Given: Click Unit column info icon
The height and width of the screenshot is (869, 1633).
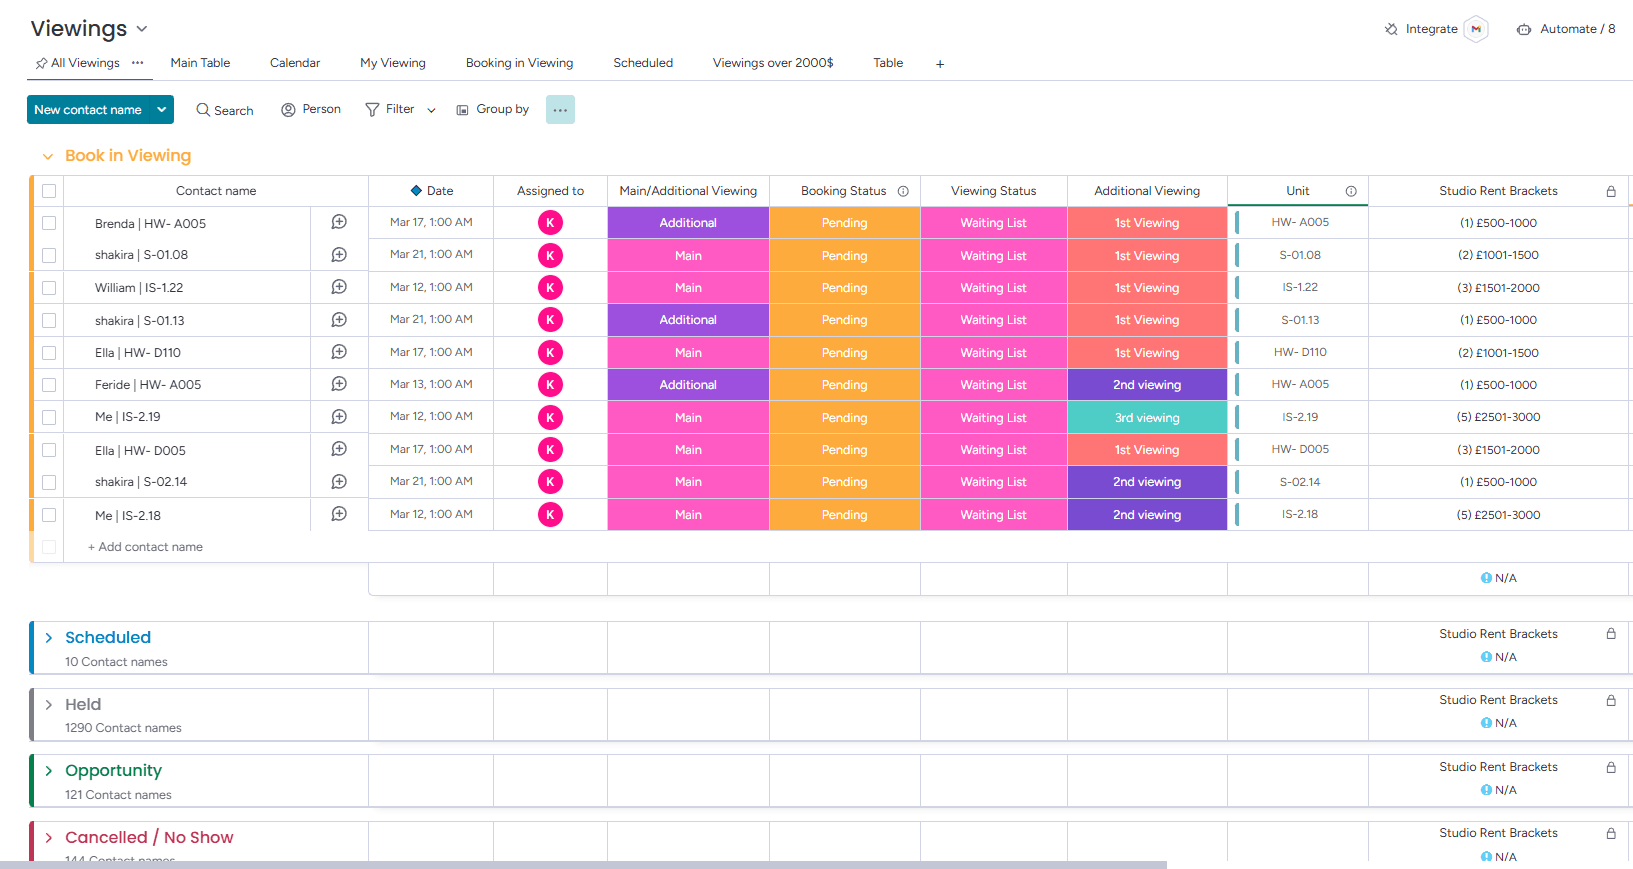Looking at the screenshot, I should (x=1351, y=191).
